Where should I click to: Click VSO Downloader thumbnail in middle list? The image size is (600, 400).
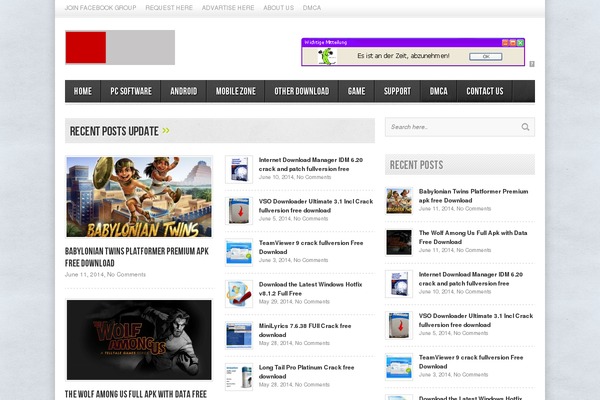coord(239,211)
